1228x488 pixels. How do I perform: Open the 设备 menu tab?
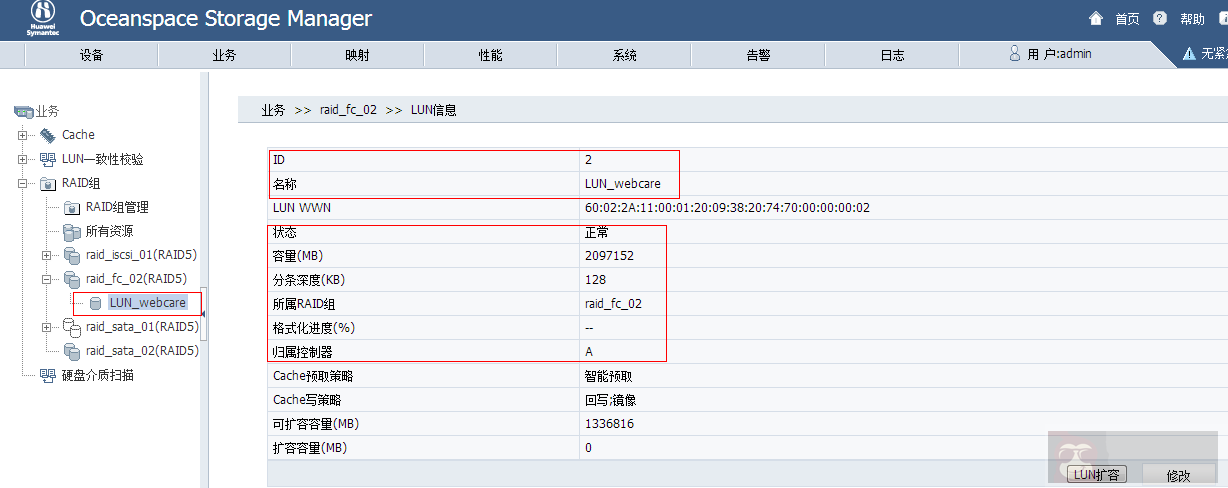click(x=91, y=55)
